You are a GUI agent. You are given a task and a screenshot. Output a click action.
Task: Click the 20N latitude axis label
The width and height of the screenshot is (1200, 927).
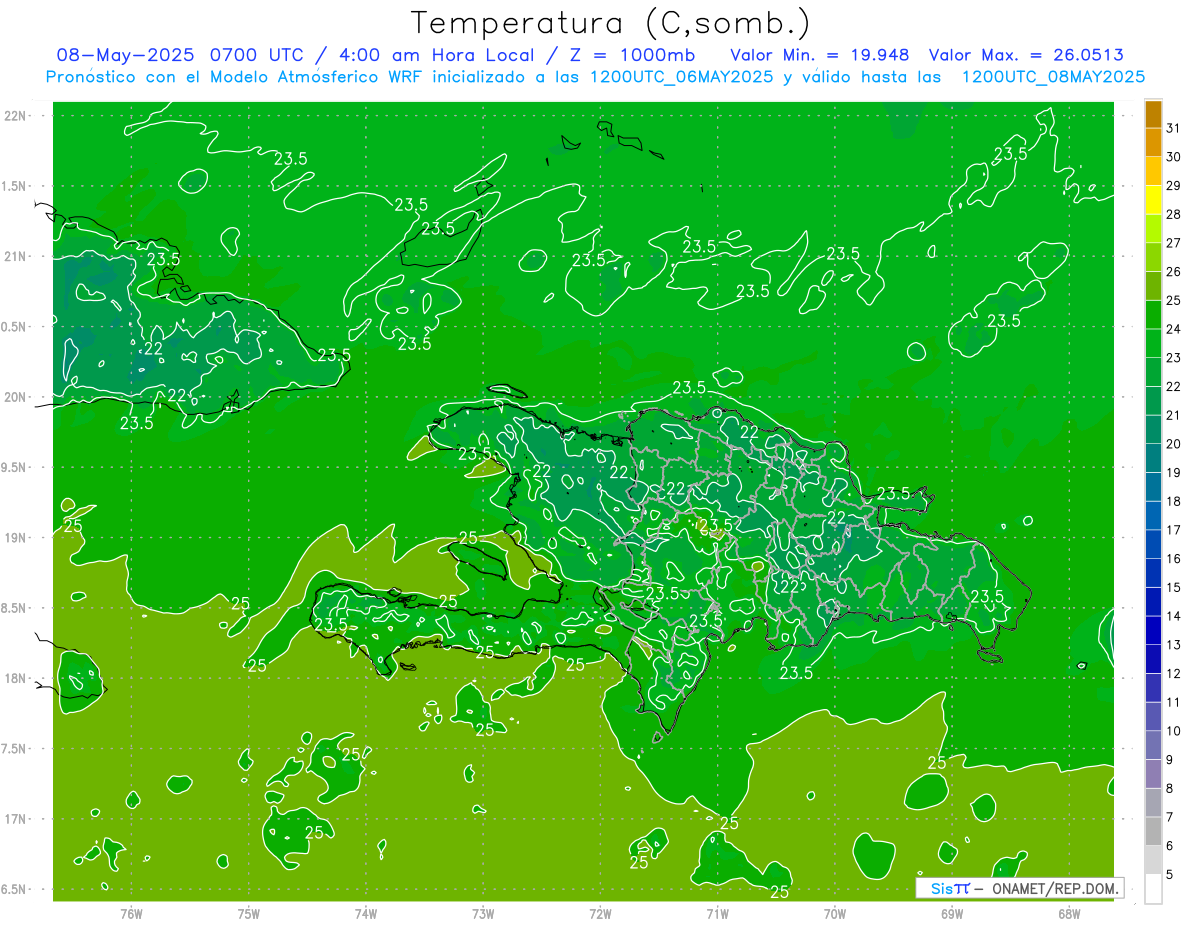17,397
